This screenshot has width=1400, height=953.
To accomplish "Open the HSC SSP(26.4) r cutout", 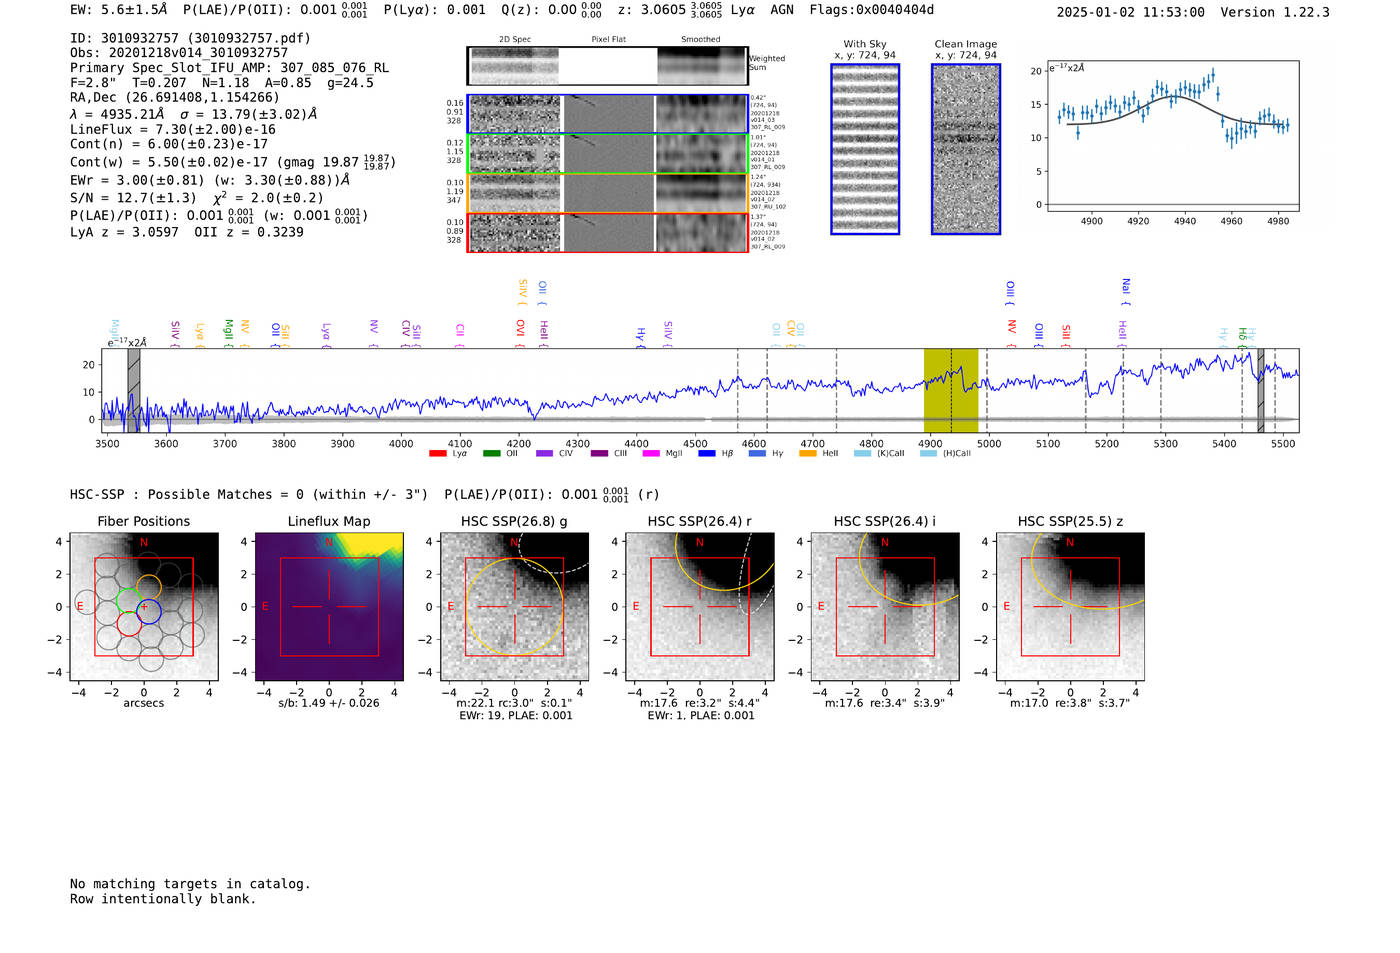I will 700,607.
